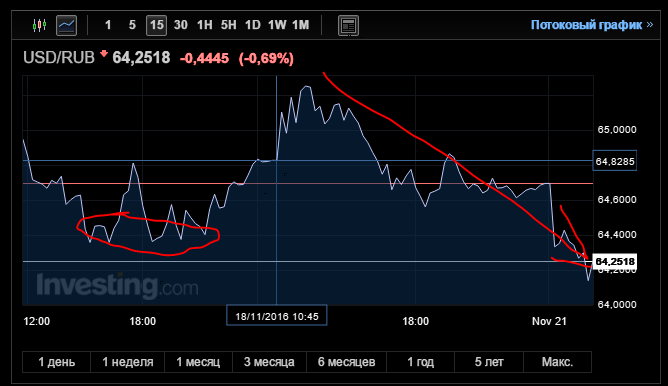This screenshot has width=668, height=386.
Task: Show the 6 месяцев range
Action: click(x=346, y=362)
